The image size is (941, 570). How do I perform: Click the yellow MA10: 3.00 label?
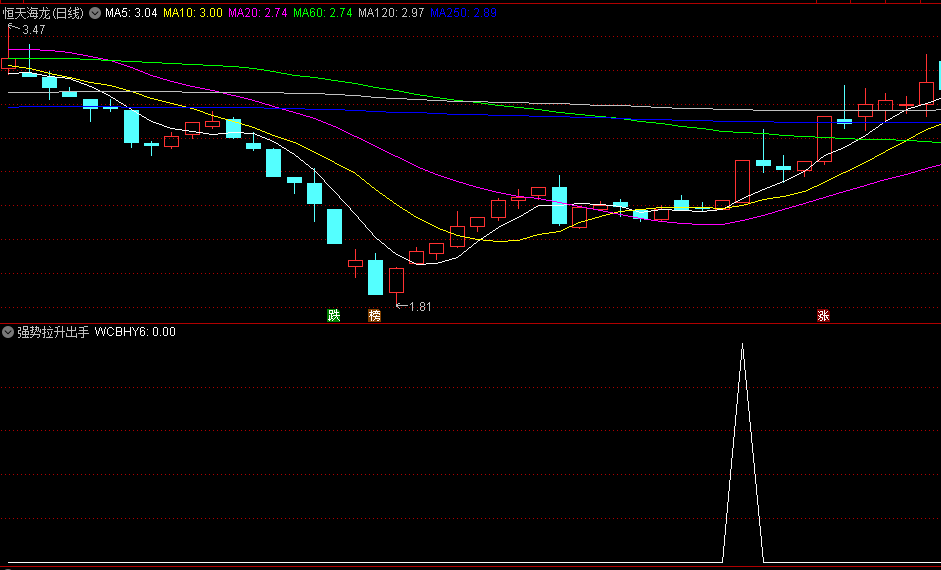pos(193,13)
